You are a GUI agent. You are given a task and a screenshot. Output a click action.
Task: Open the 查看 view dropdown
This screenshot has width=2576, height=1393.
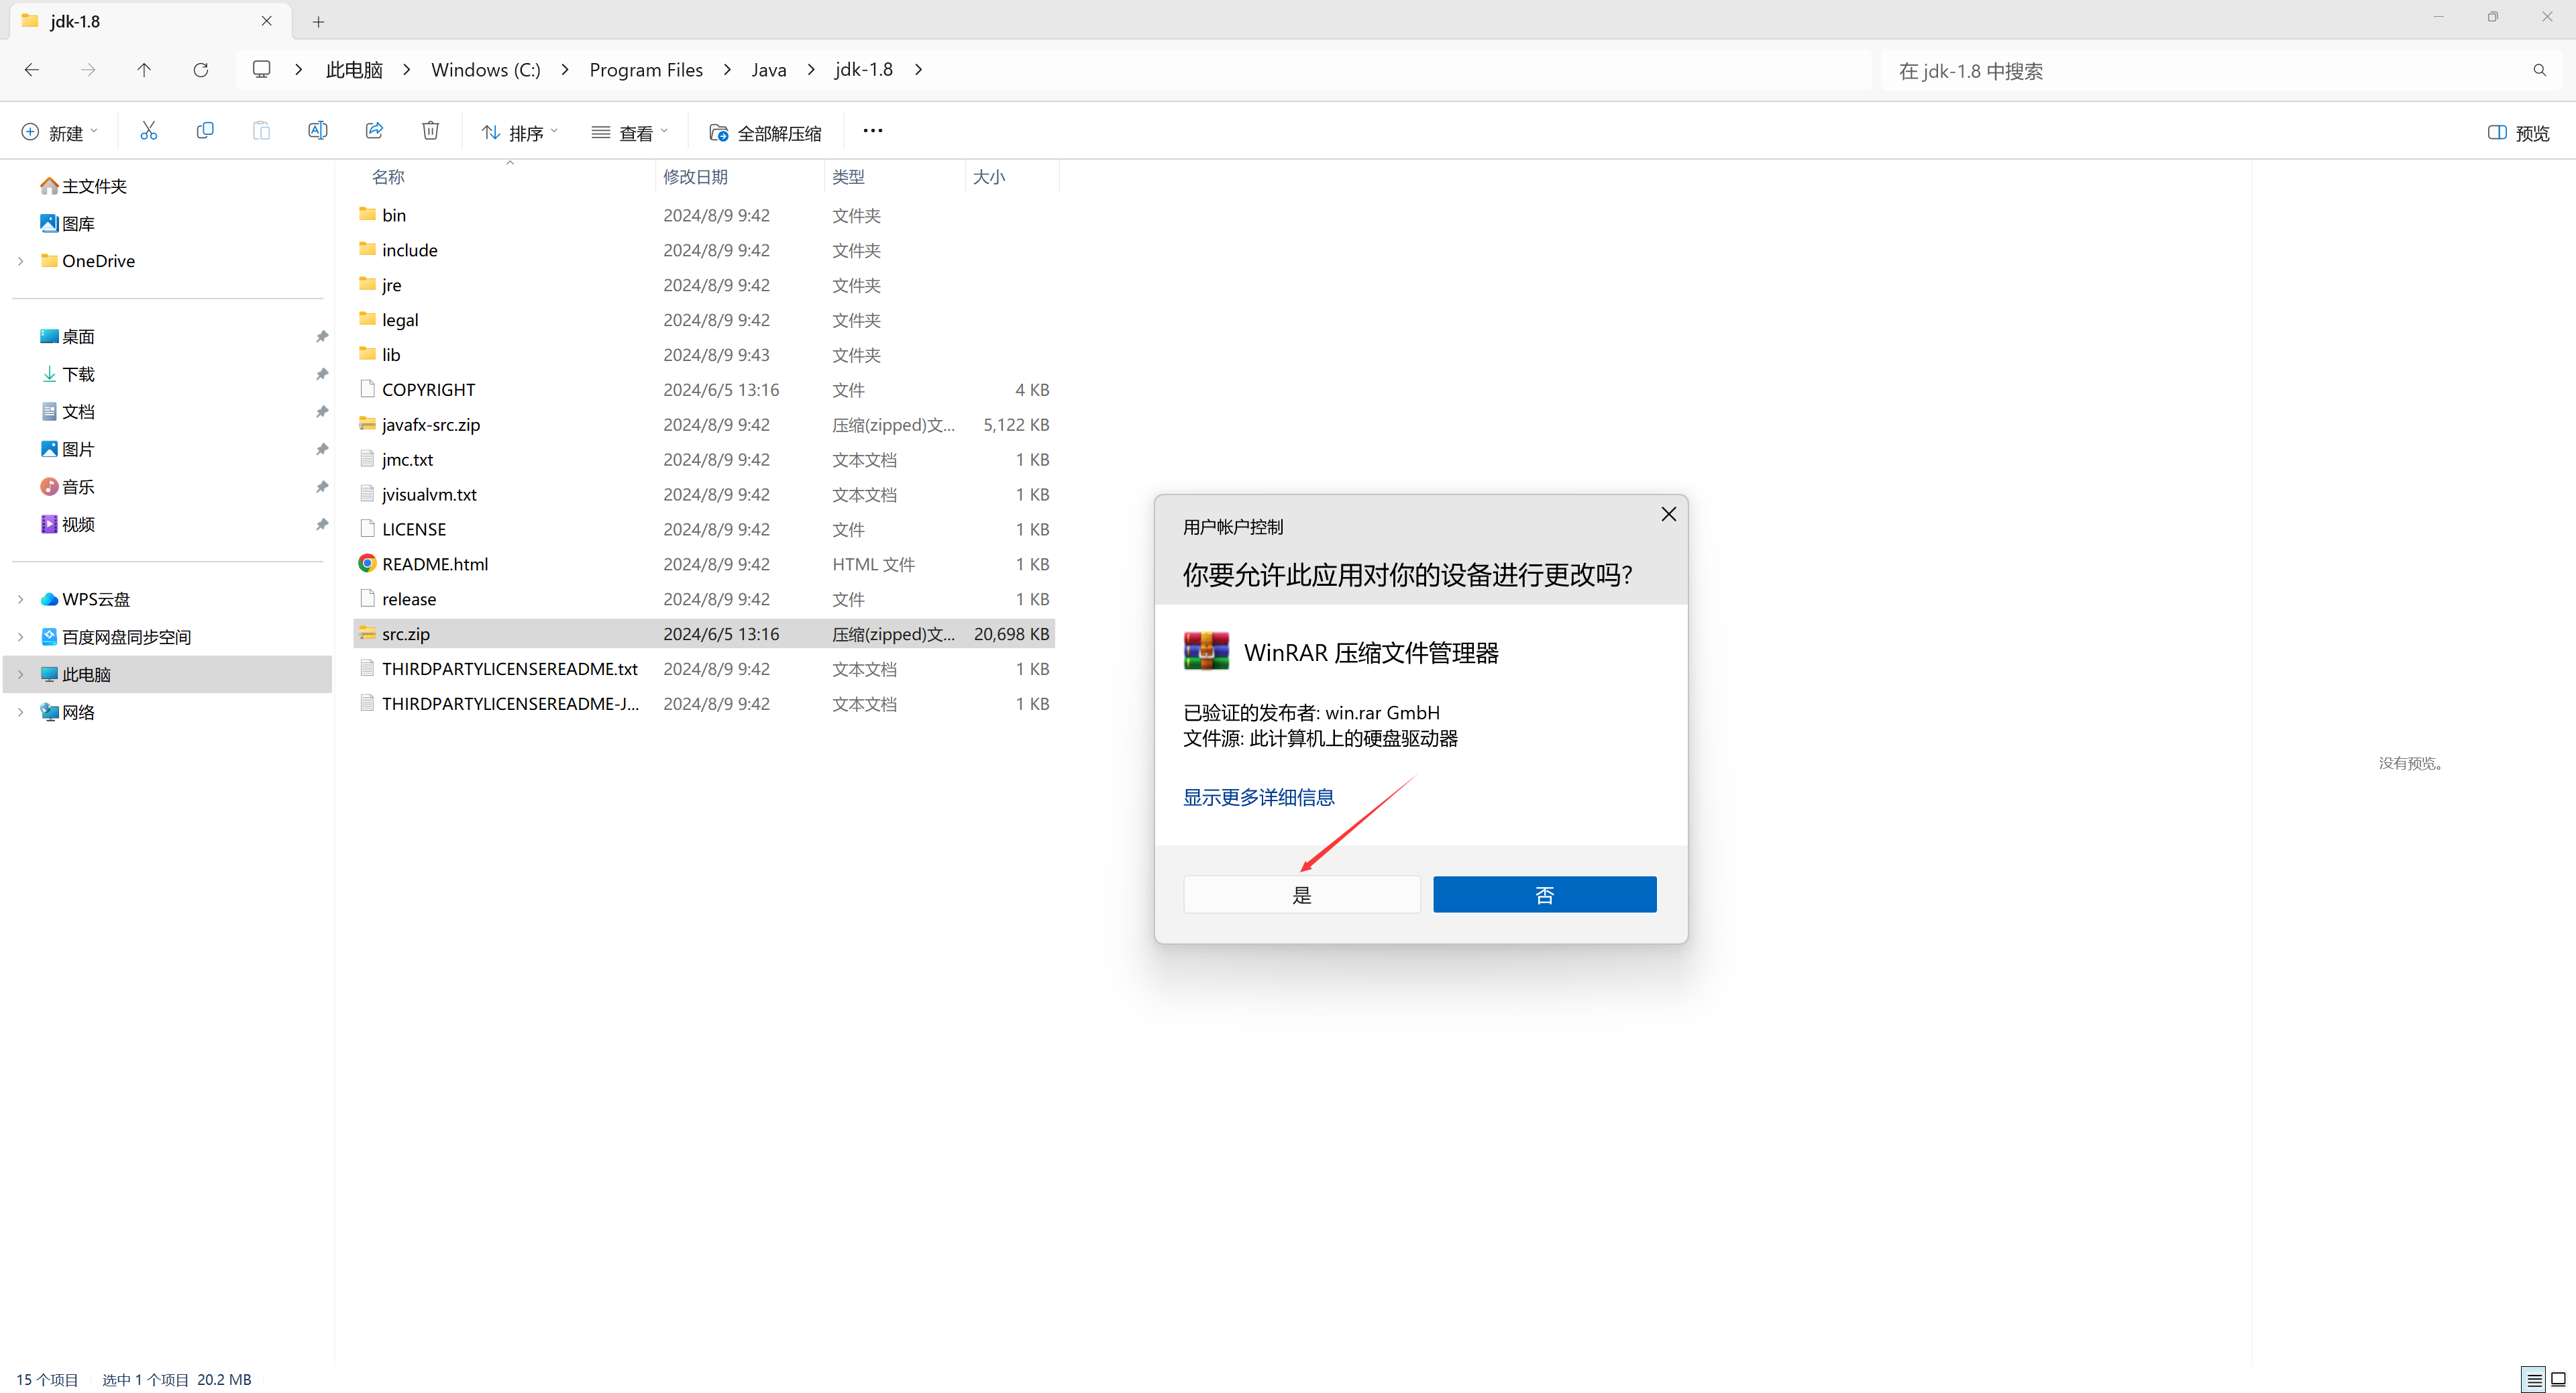[x=629, y=133]
